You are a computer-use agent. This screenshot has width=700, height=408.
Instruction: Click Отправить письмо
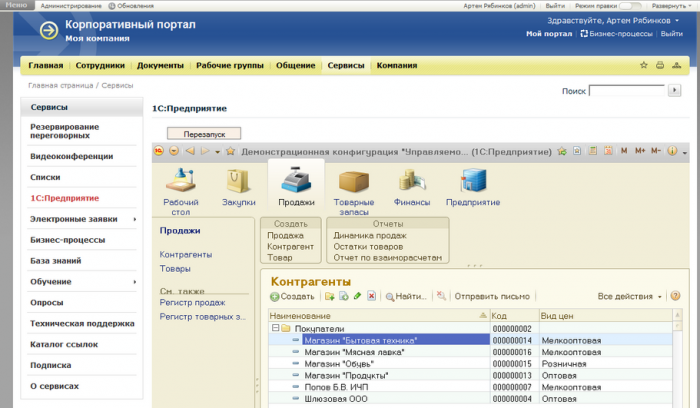point(492,296)
